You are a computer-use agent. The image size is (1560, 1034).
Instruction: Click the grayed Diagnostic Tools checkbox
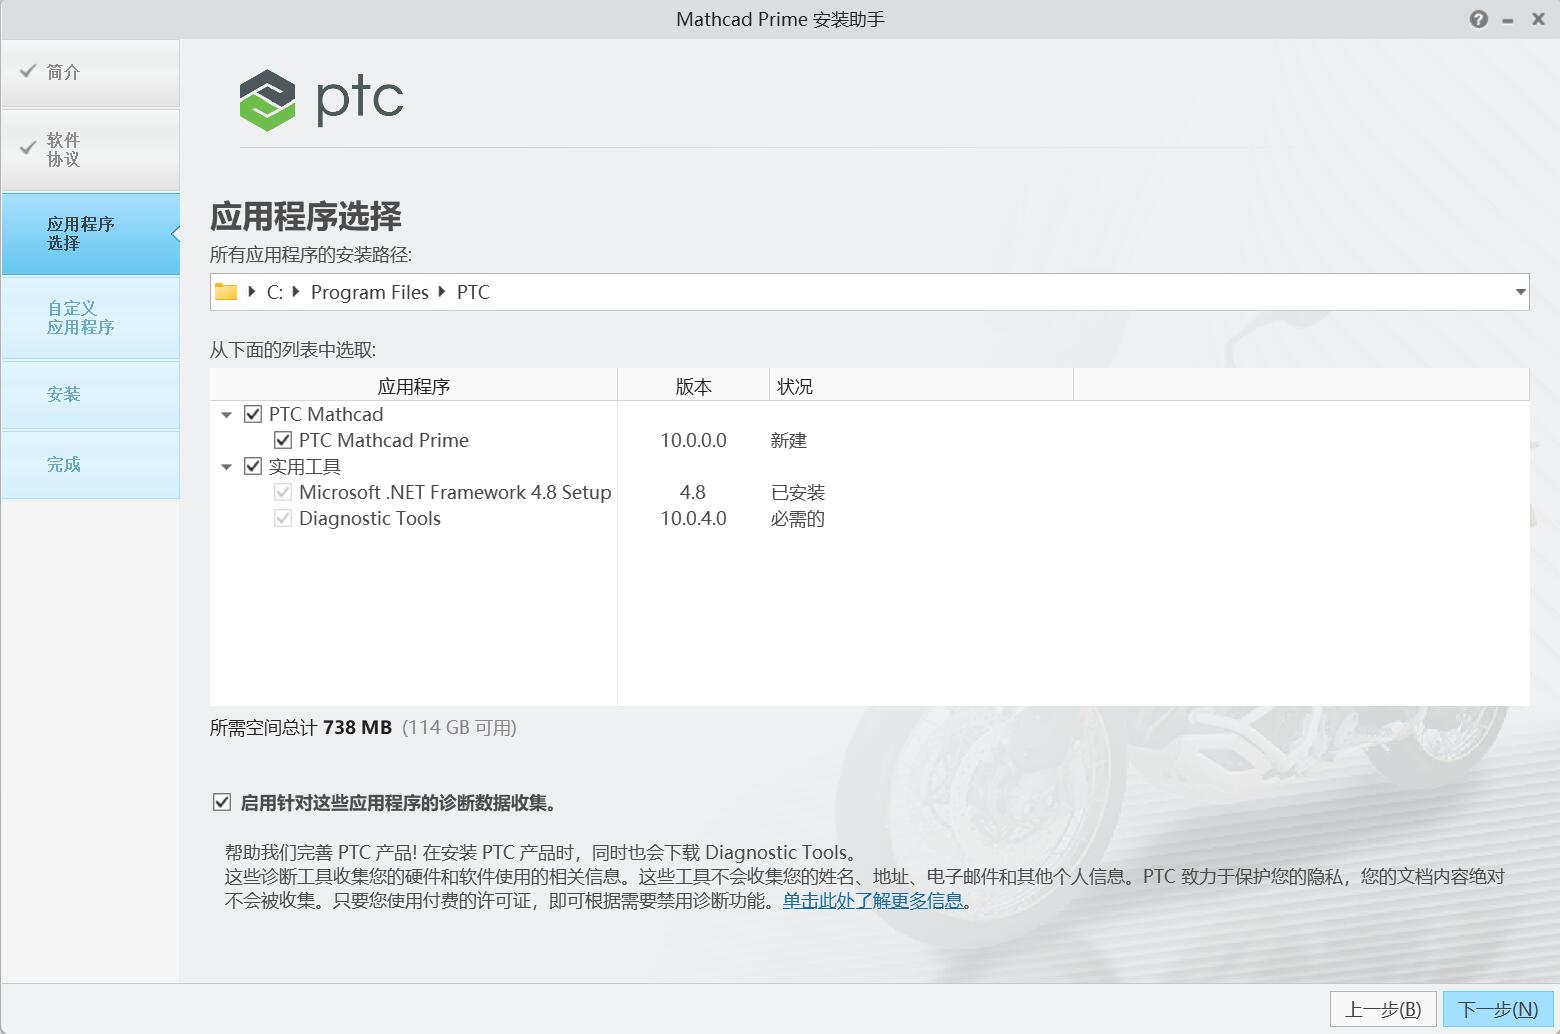click(x=284, y=518)
